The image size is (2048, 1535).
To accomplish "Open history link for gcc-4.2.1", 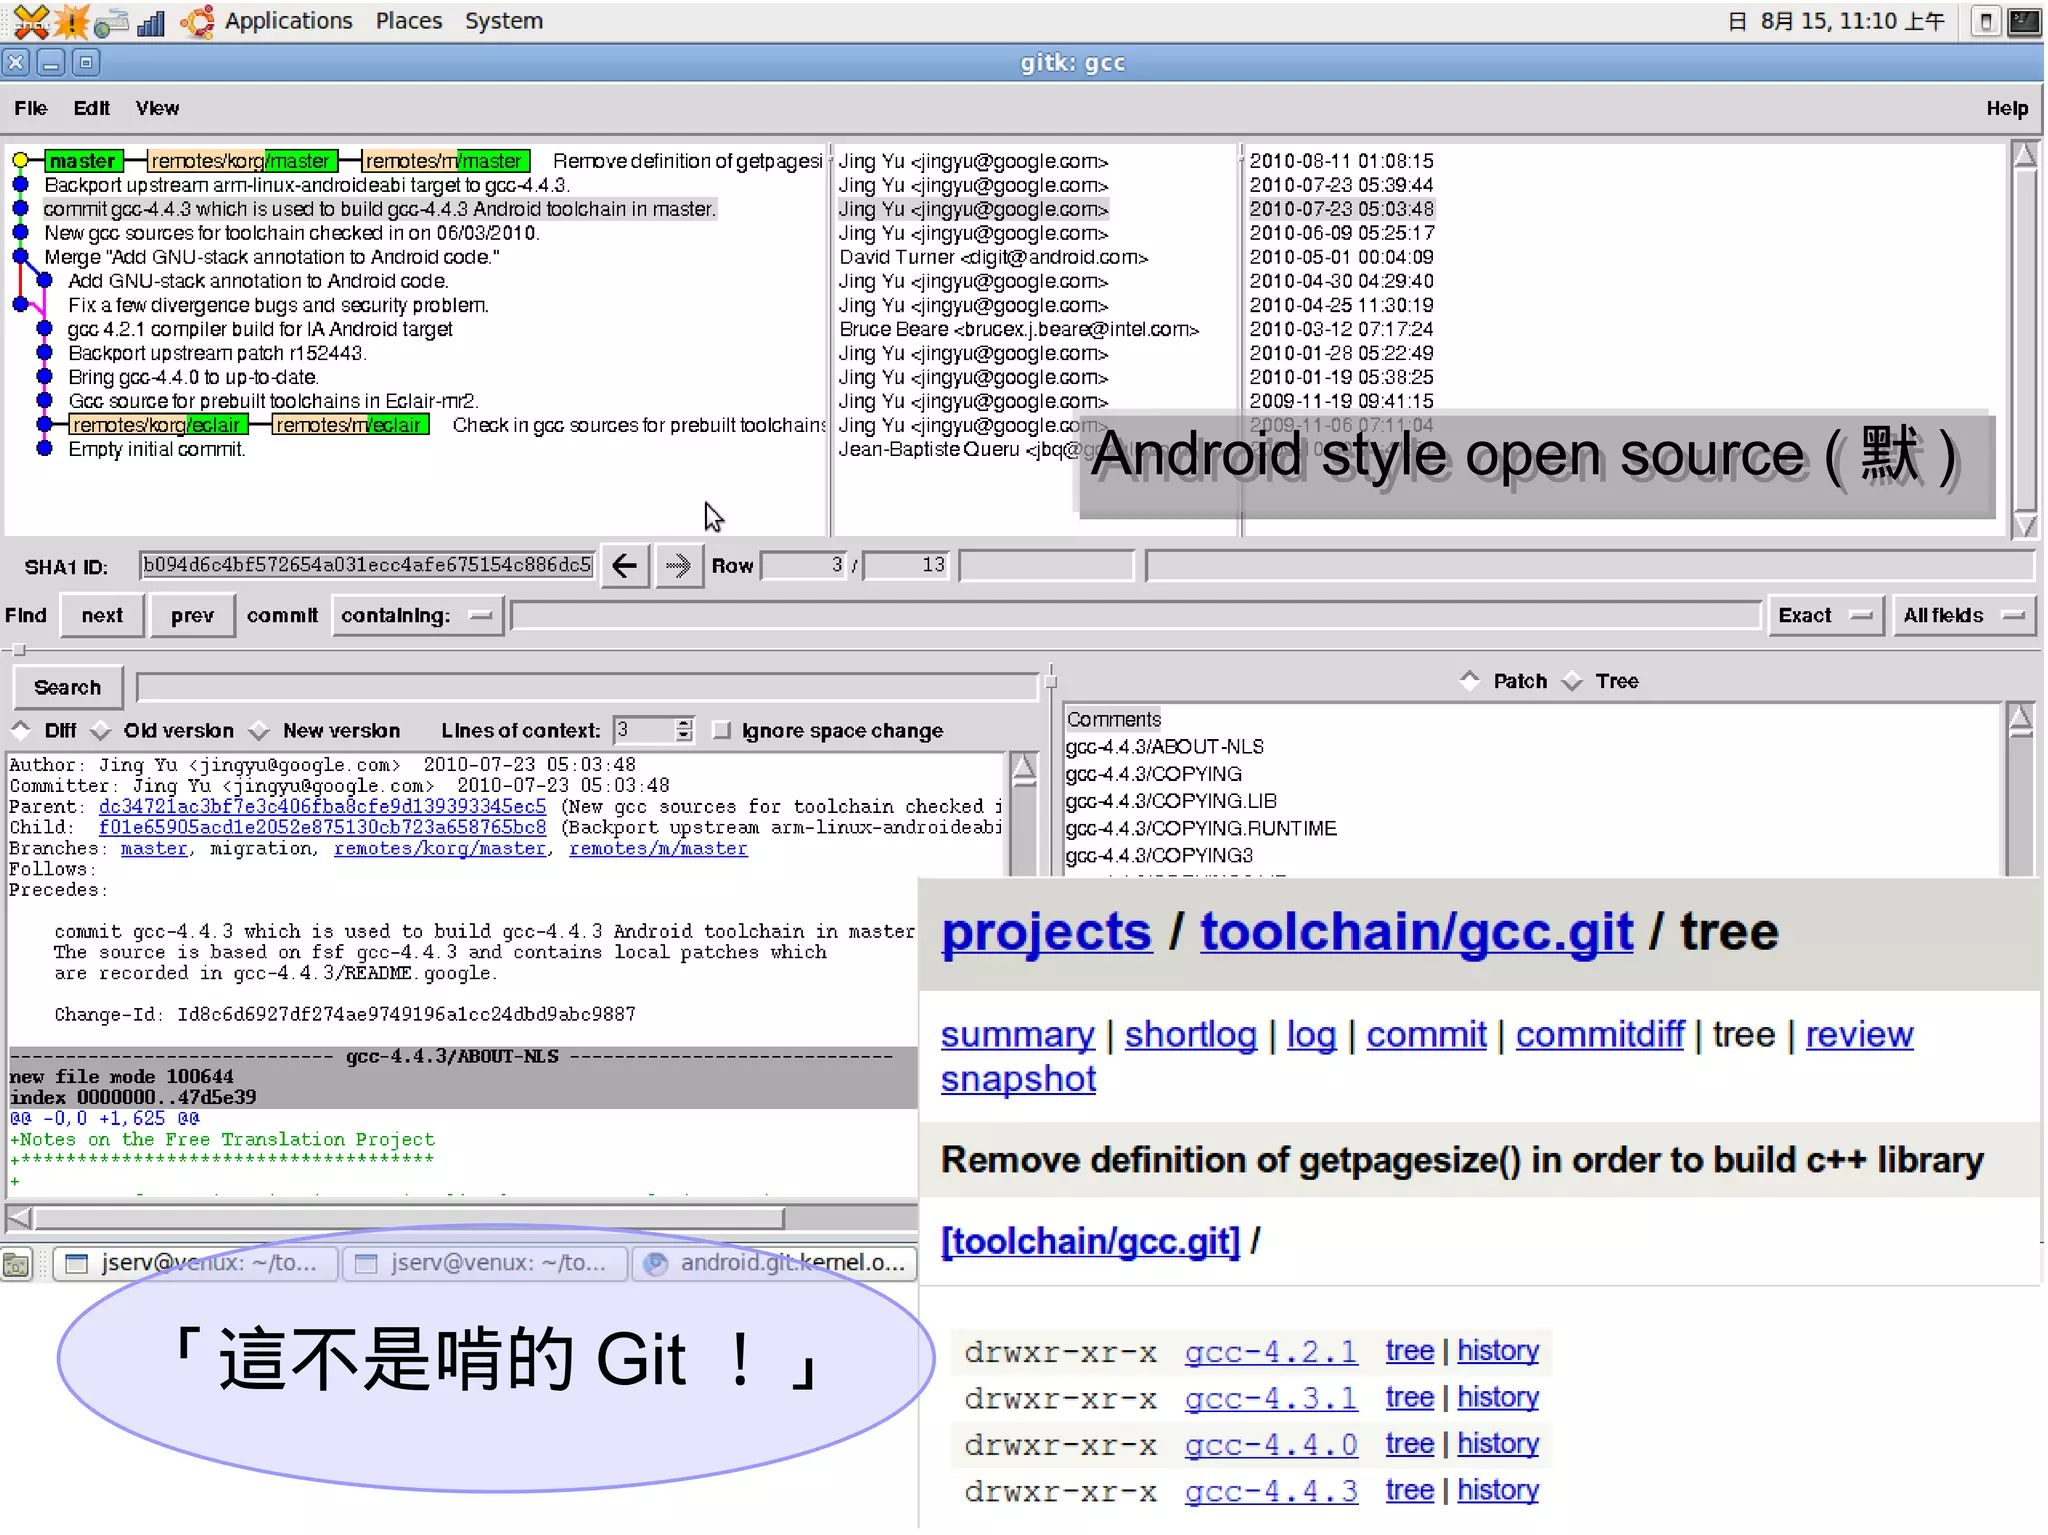I will click(x=1497, y=1351).
